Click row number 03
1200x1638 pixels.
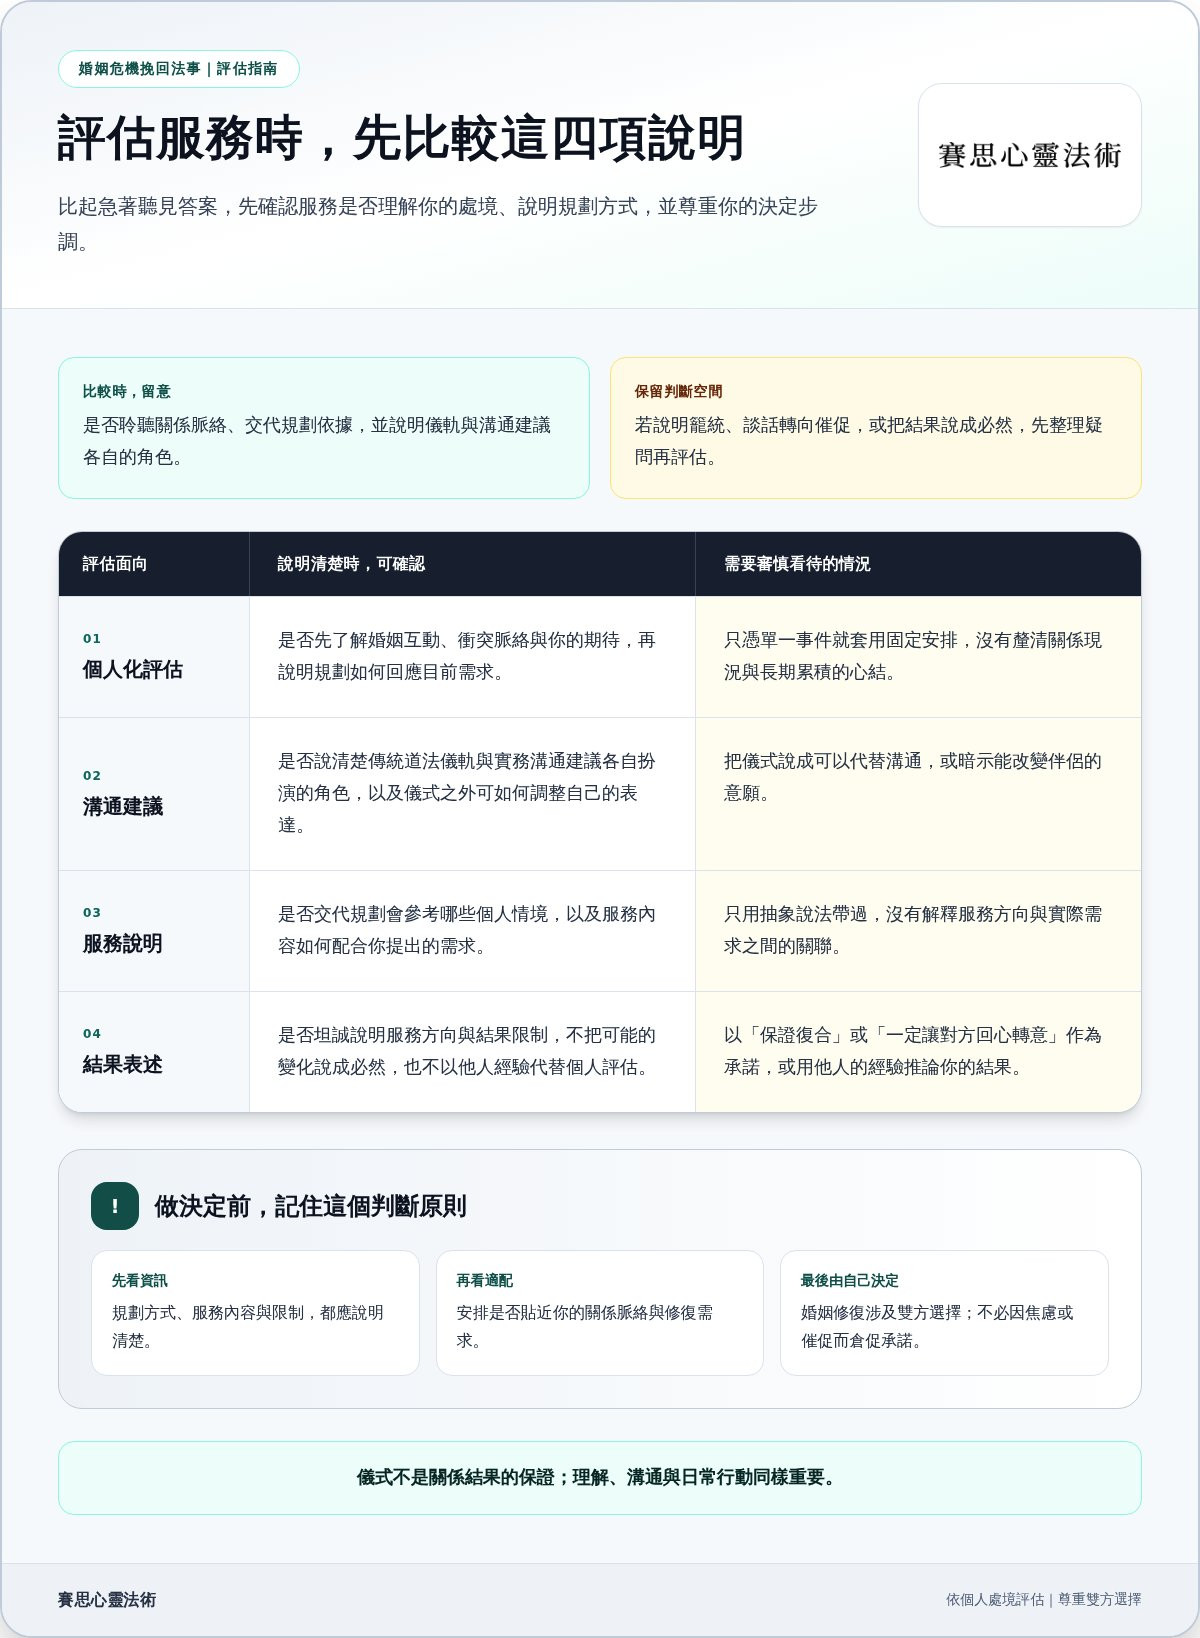(92, 913)
